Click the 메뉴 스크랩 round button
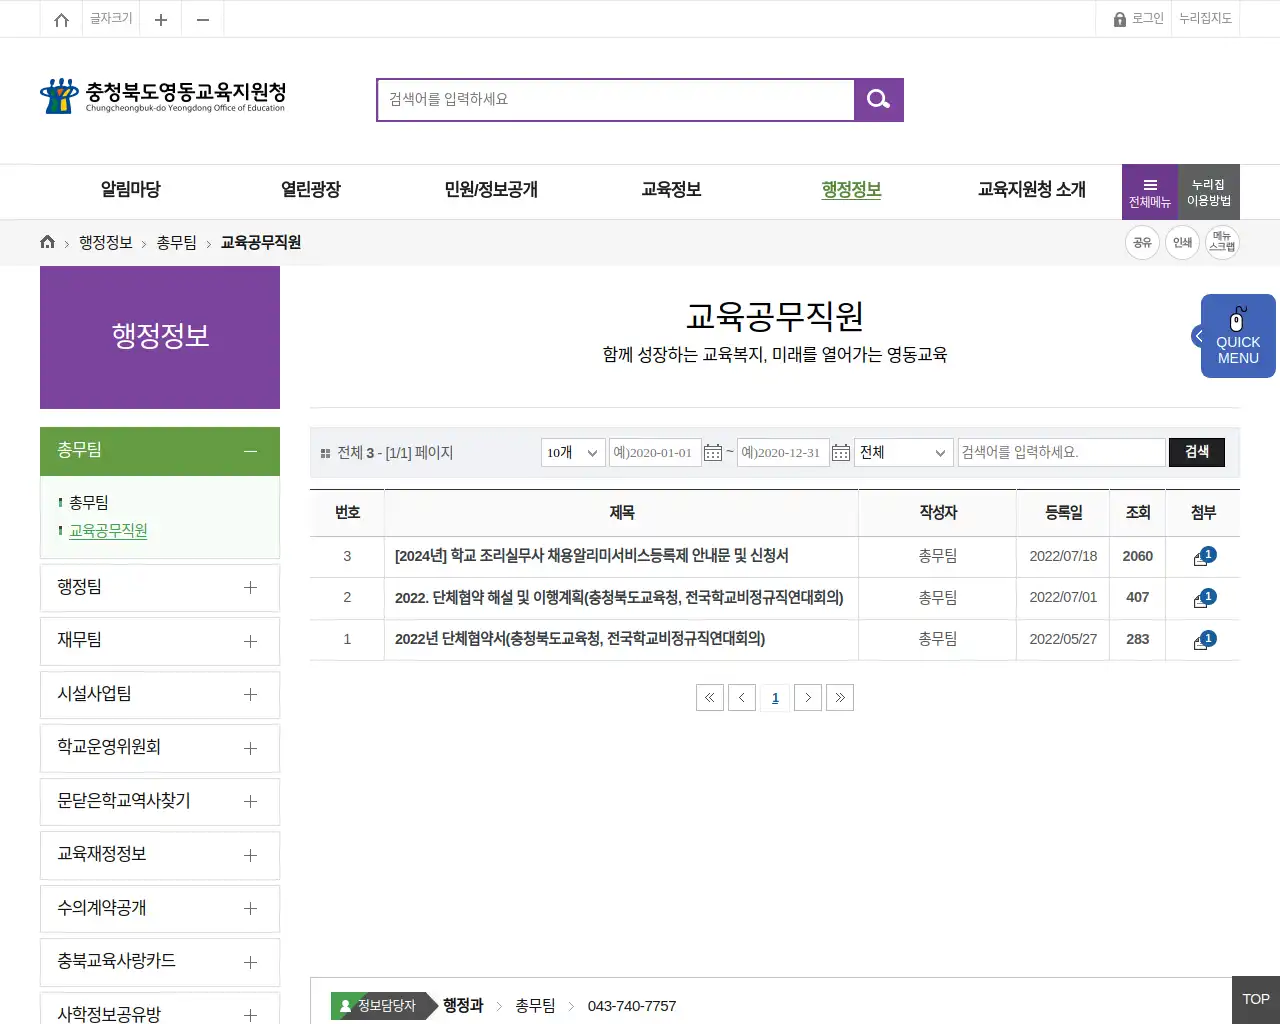 pyautogui.click(x=1222, y=242)
